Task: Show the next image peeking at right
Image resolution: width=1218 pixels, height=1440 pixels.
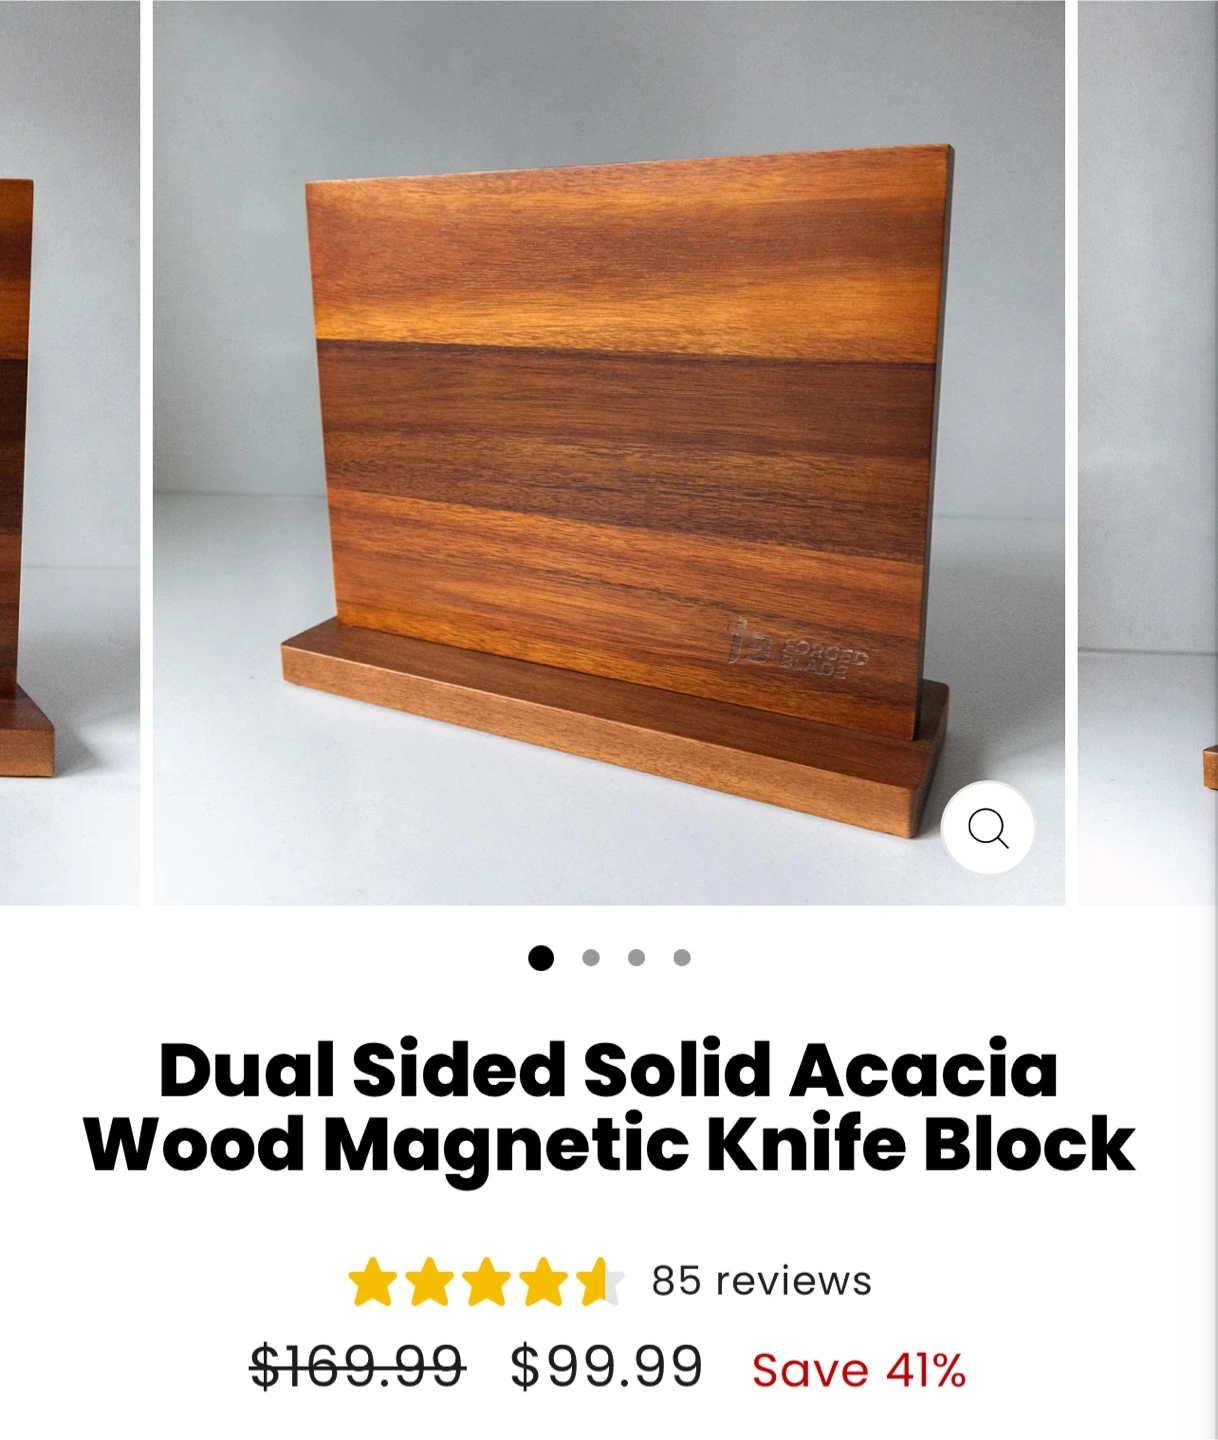Action: click(1148, 452)
